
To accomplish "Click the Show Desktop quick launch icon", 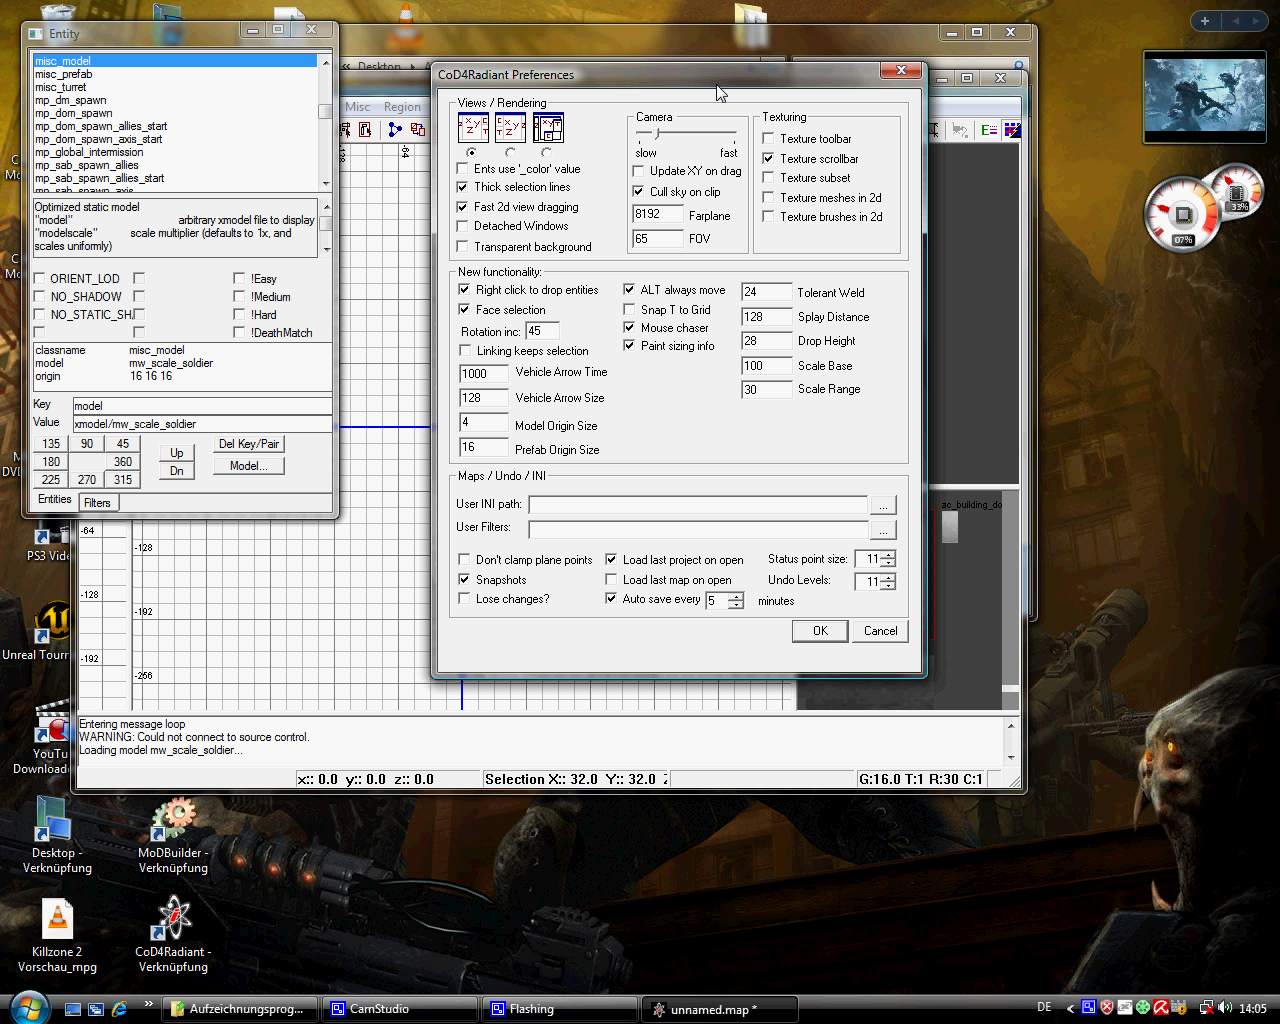I will pyautogui.click(x=72, y=1009).
